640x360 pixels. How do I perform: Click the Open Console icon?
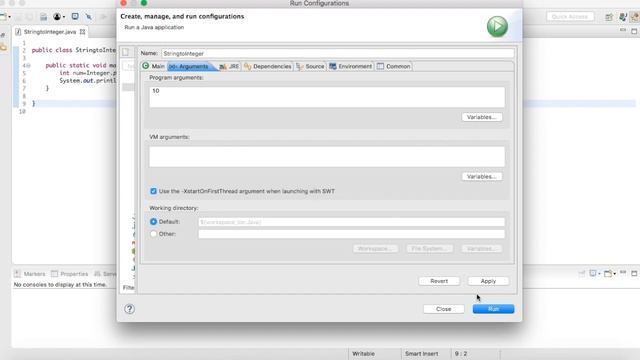click(x=608, y=273)
